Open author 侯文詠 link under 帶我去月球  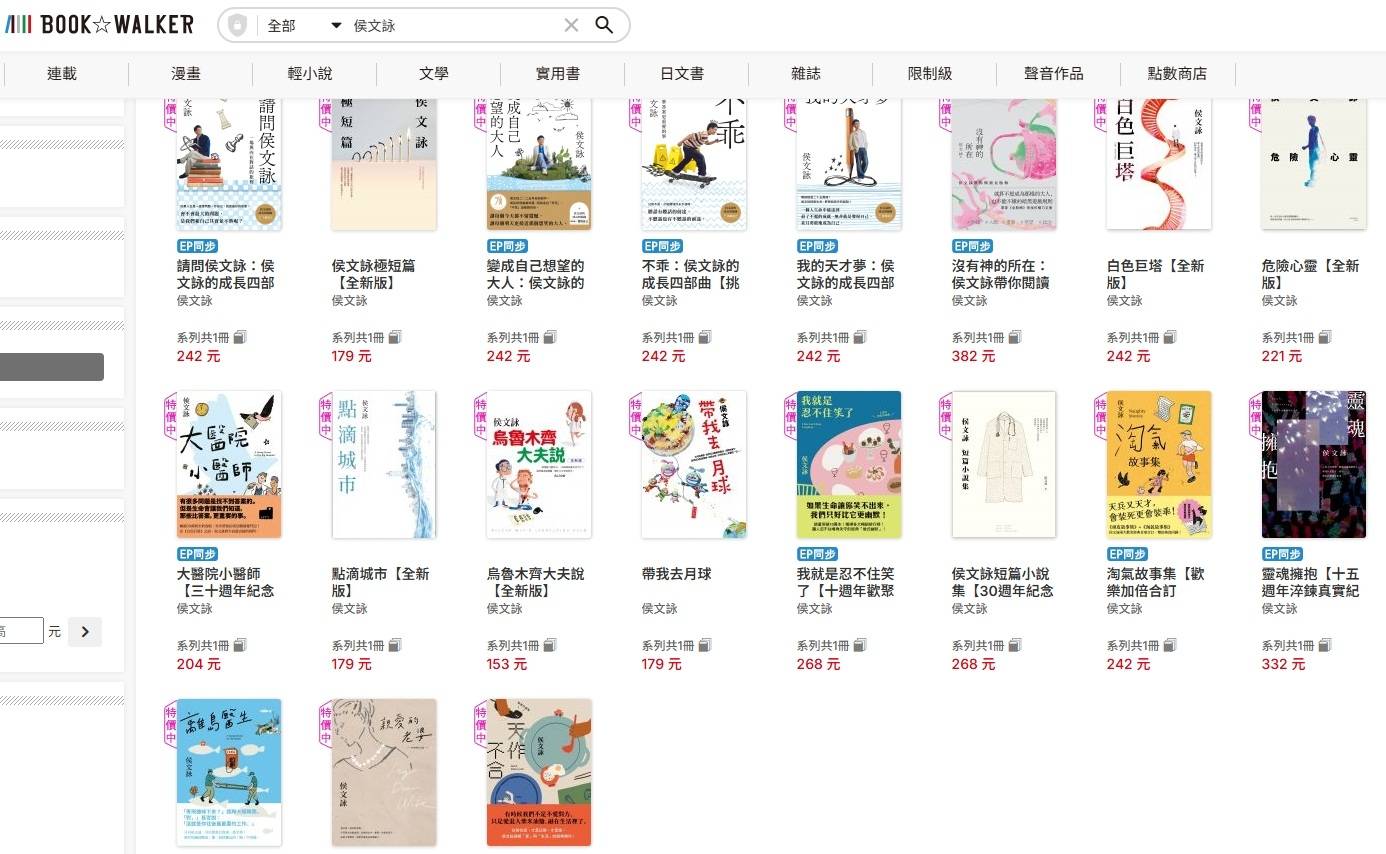point(660,608)
